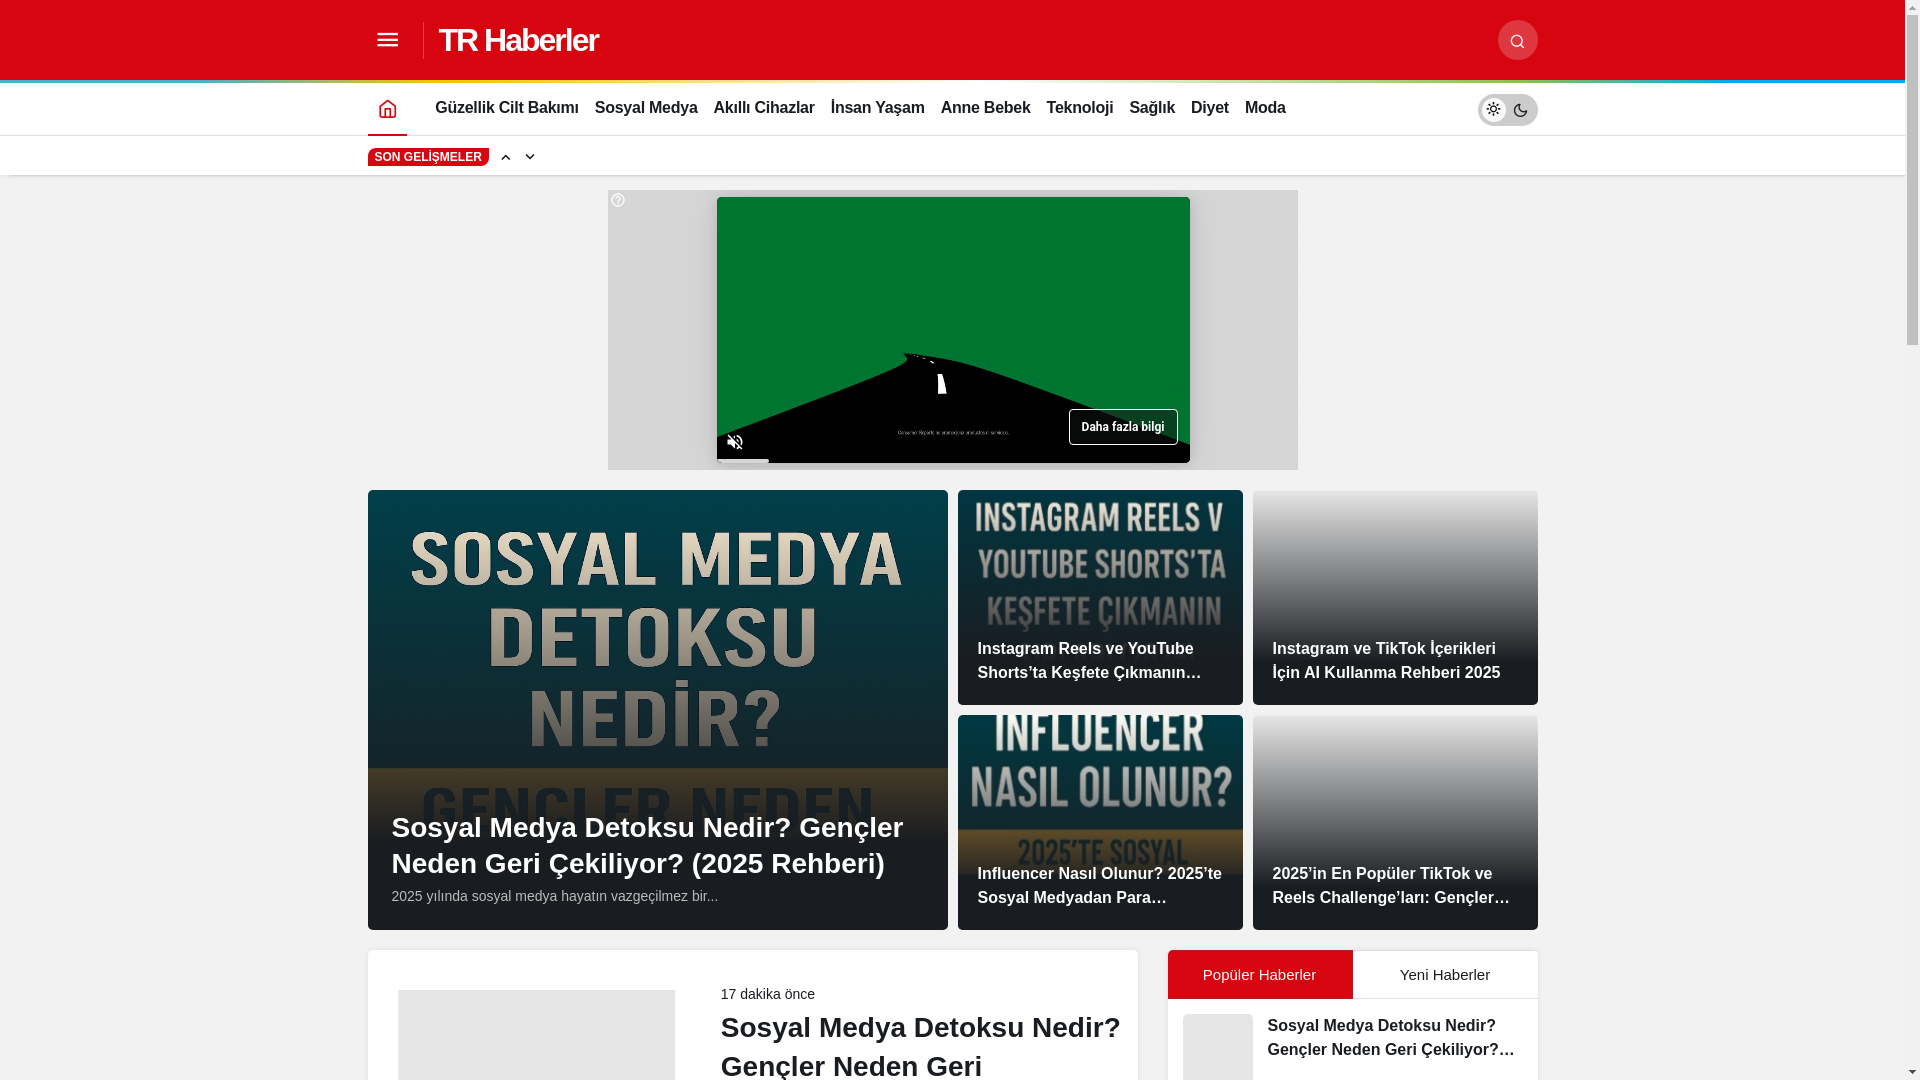Open sidebar Sosyal Medya Detoksu popular item

1391,1038
